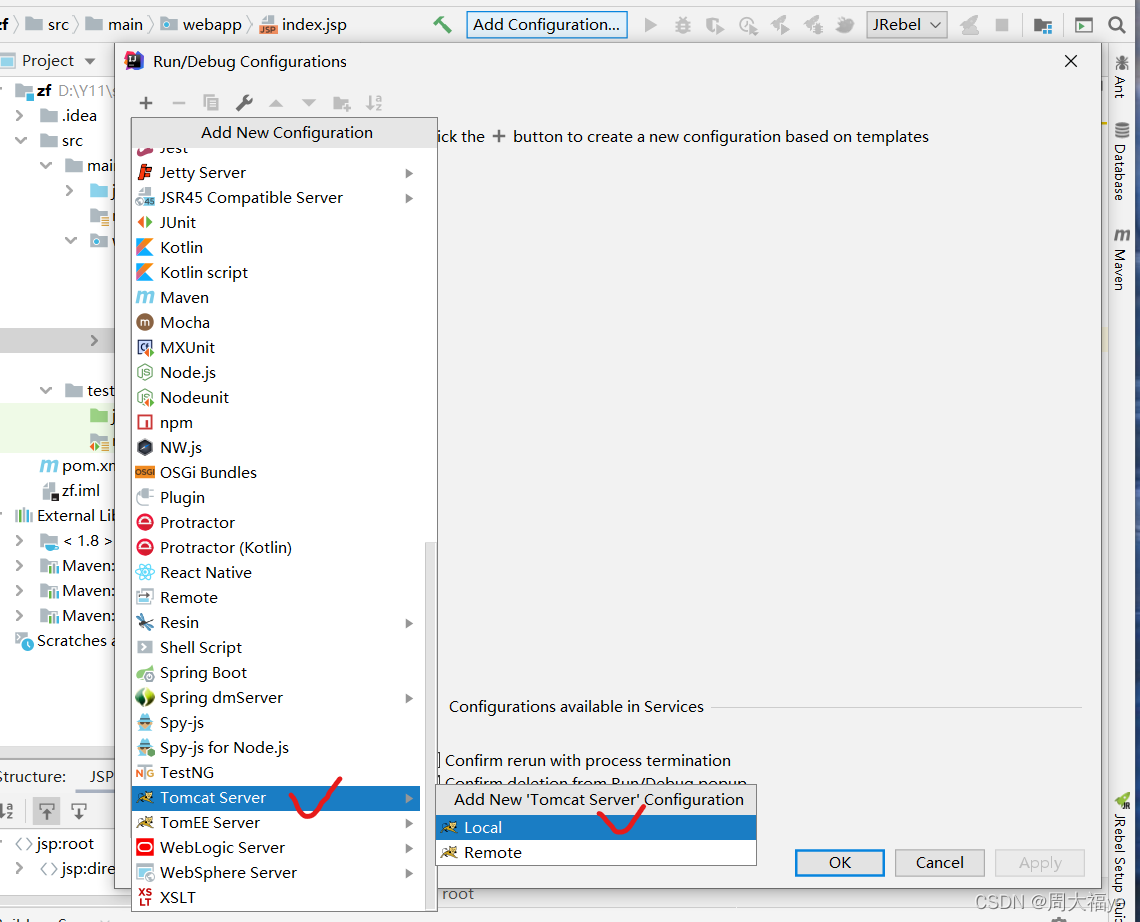Collapse the src folder in Project tree
This screenshot has height=922, width=1140.
click(20, 140)
